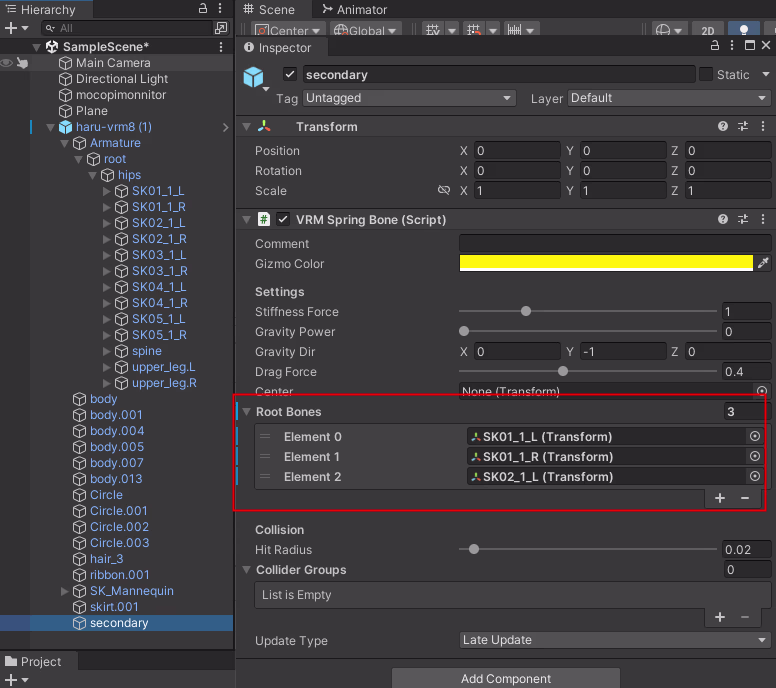The height and width of the screenshot is (688, 776).
Task: Adjust the Drag Force slider
Action: (x=587, y=371)
